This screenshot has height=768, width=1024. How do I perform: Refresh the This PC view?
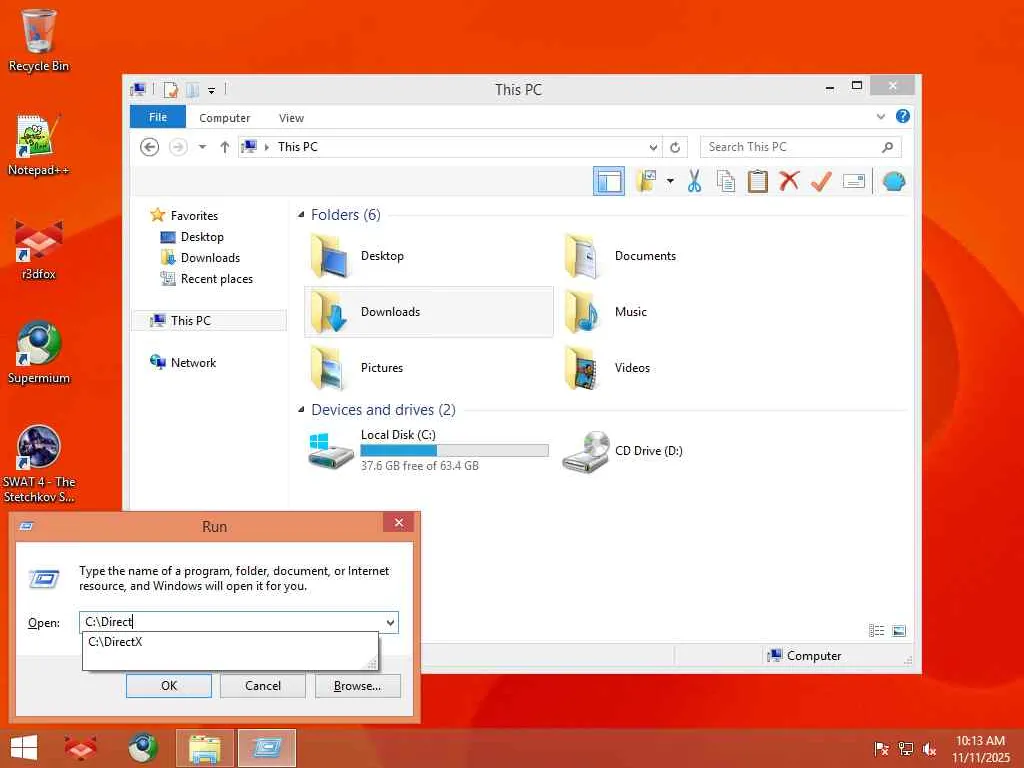click(675, 147)
